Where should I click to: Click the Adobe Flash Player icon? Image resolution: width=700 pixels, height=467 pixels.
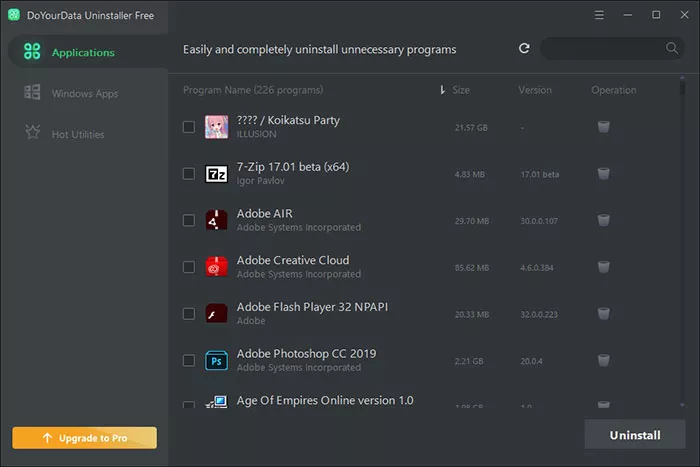217,314
